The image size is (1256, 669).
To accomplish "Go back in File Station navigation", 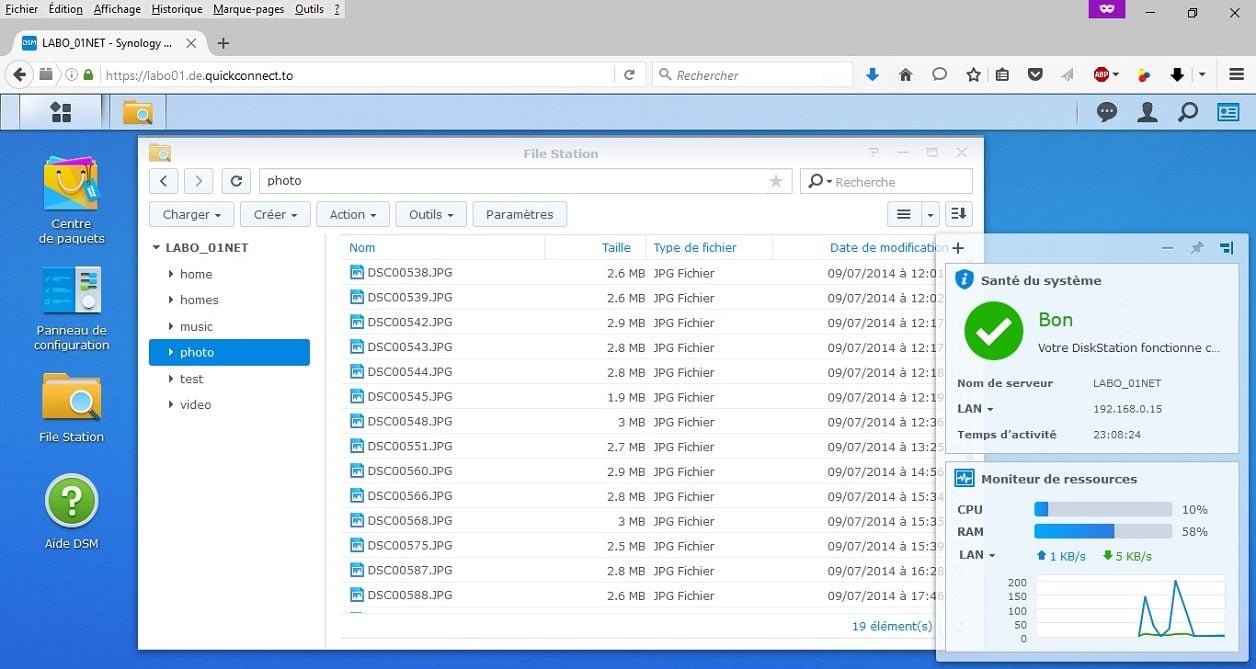I will pos(163,181).
